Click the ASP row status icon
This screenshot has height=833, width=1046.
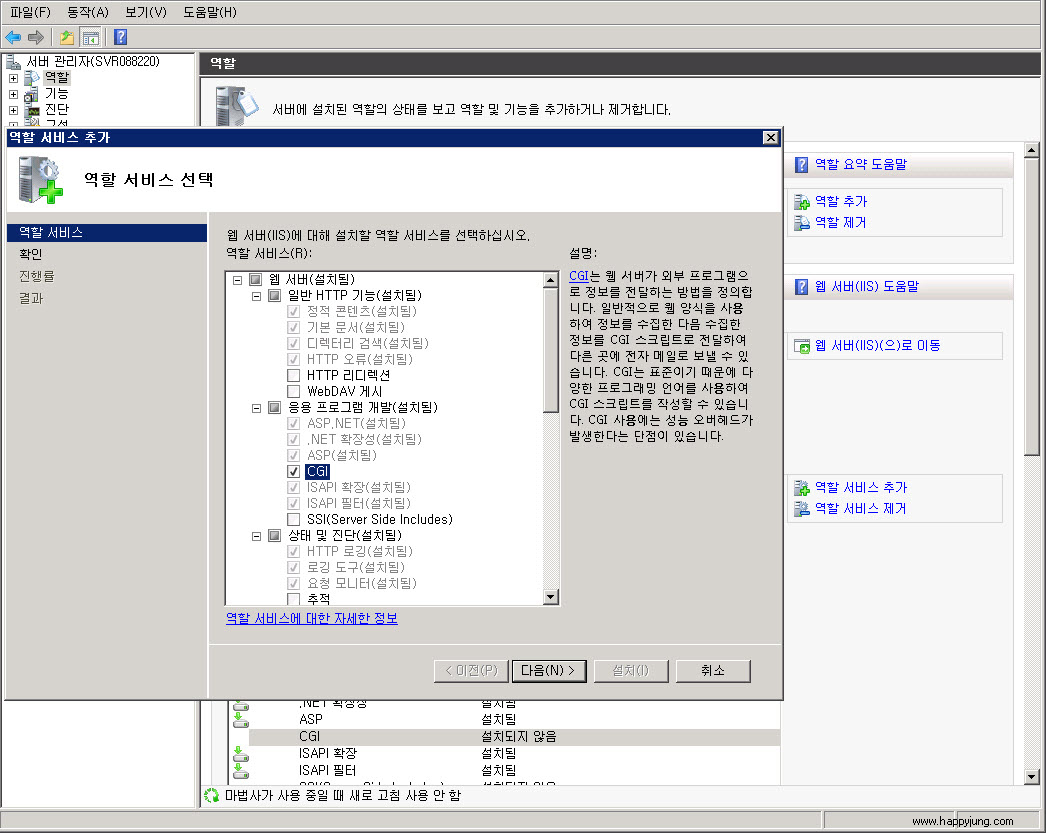click(241, 720)
